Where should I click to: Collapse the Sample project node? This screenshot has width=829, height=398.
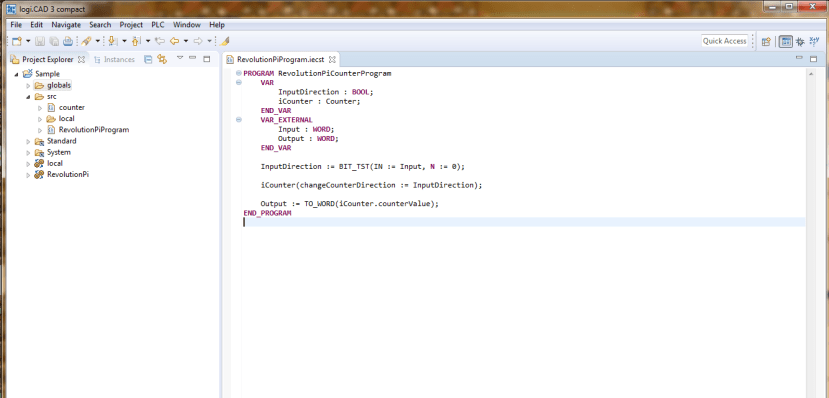(17, 74)
